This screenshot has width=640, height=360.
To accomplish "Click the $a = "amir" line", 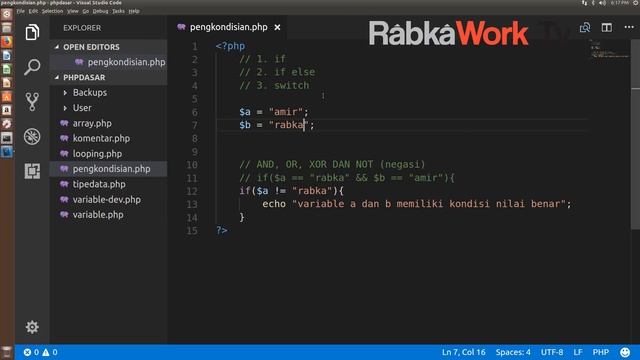I will [274, 111].
